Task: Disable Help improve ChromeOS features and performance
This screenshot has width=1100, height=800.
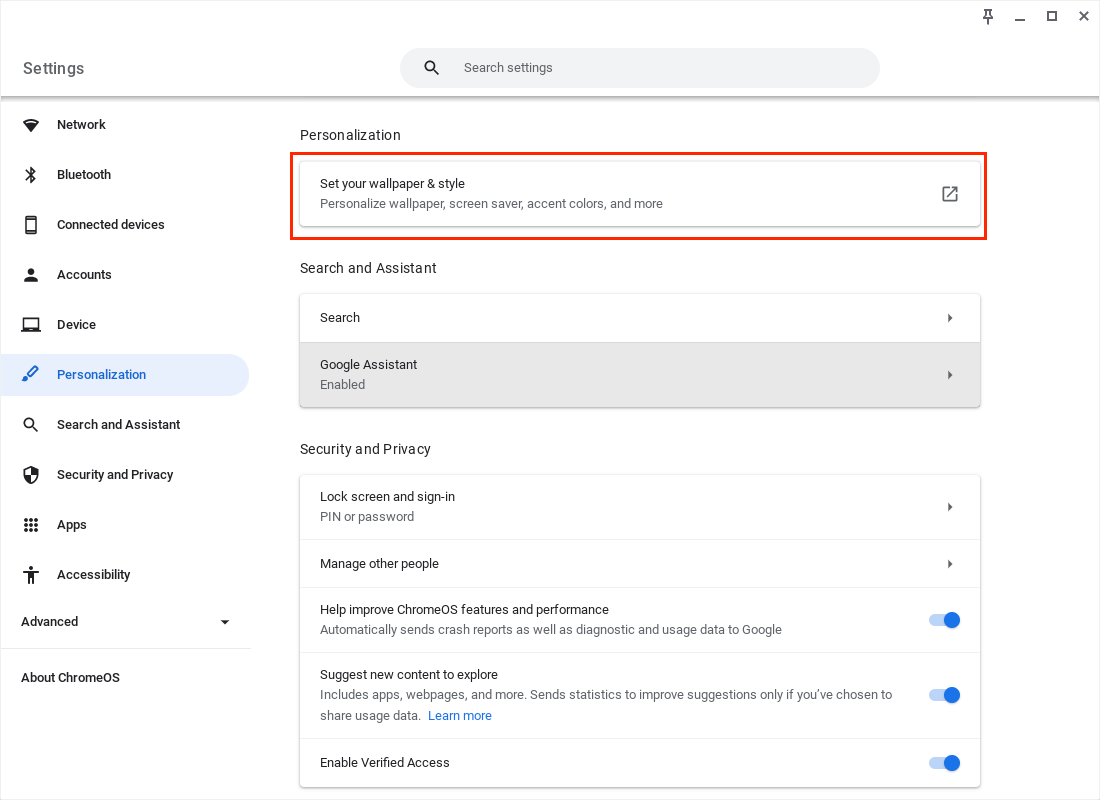Action: coord(944,620)
